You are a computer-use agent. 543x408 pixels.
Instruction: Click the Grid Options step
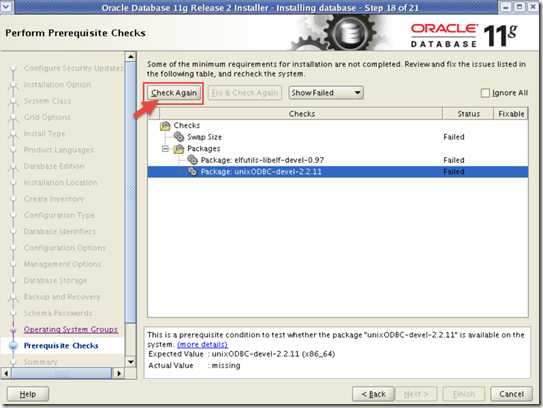pyautogui.click(x=47, y=117)
